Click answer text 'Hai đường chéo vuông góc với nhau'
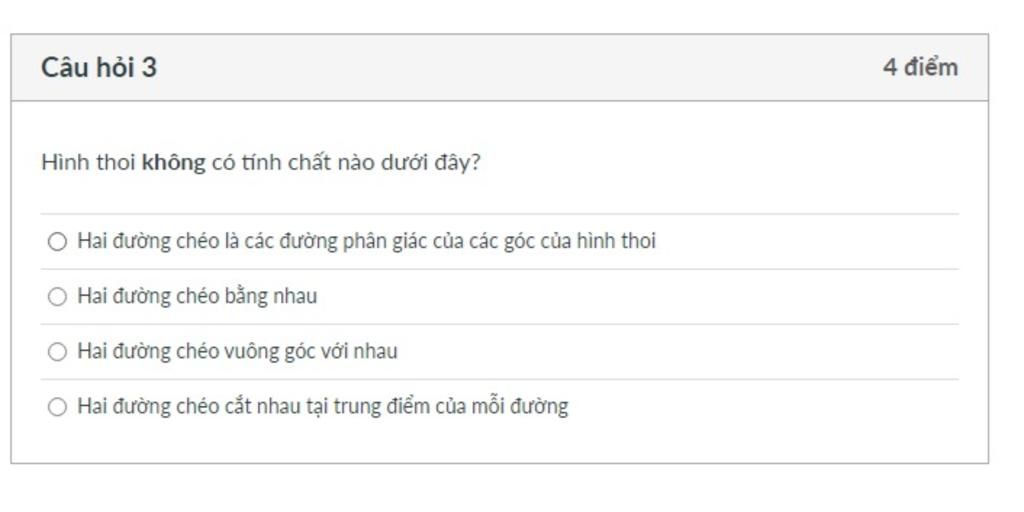The height and width of the screenshot is (512, 1024). click(x=237, y=351)
